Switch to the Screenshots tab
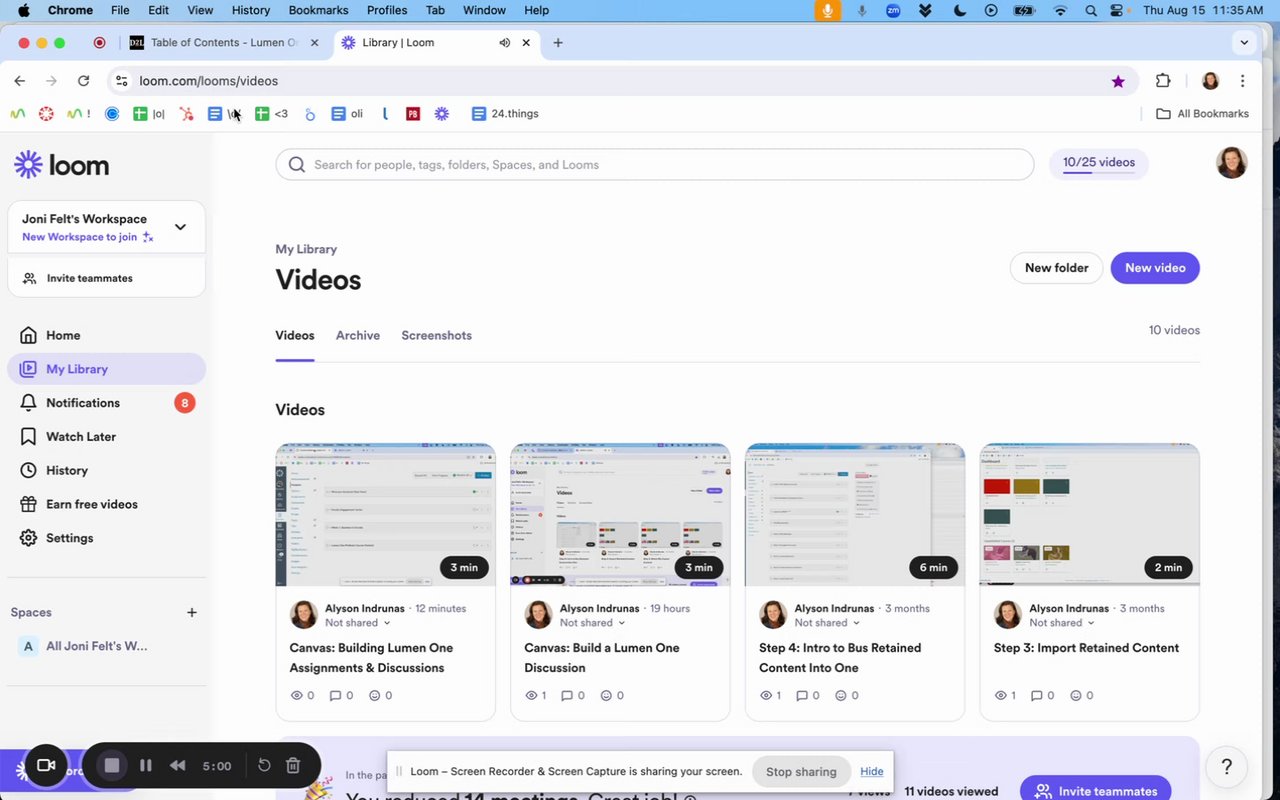This screenshot has width=1280, height=800. pyautogui.click(x=436, y=335)
